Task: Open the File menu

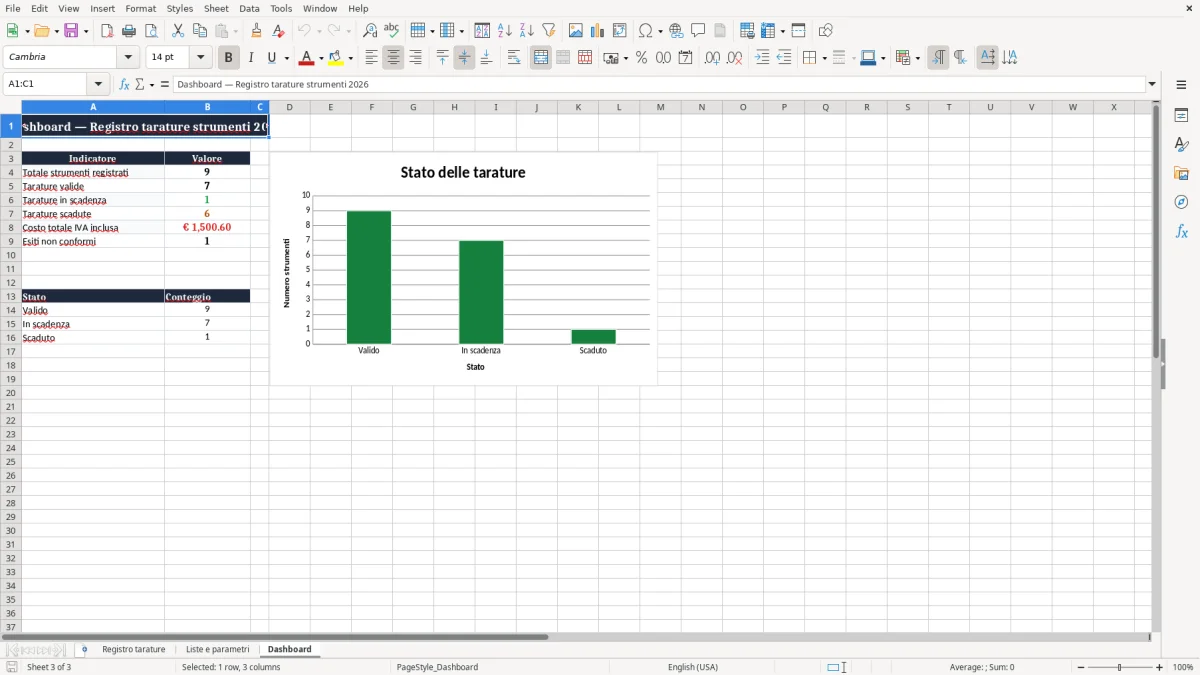Action: pyautogui.click(x=13, y=8)
